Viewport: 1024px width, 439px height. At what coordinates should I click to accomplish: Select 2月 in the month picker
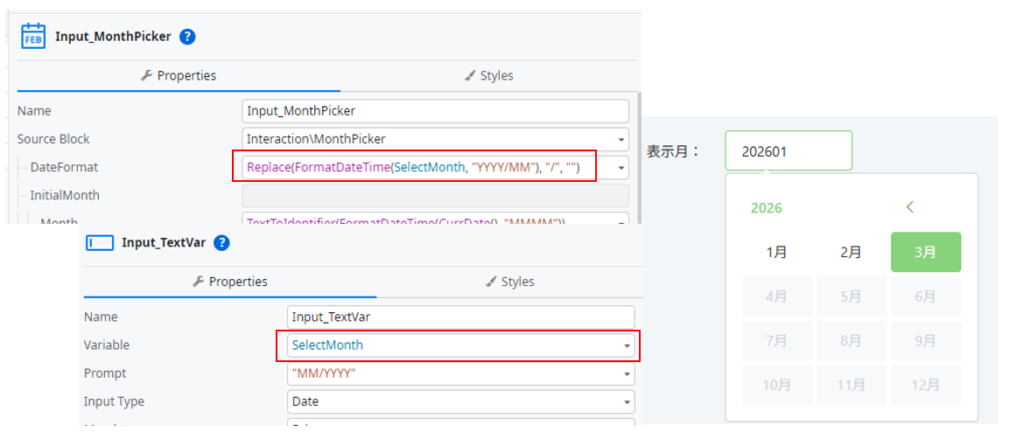coord(851,253)
